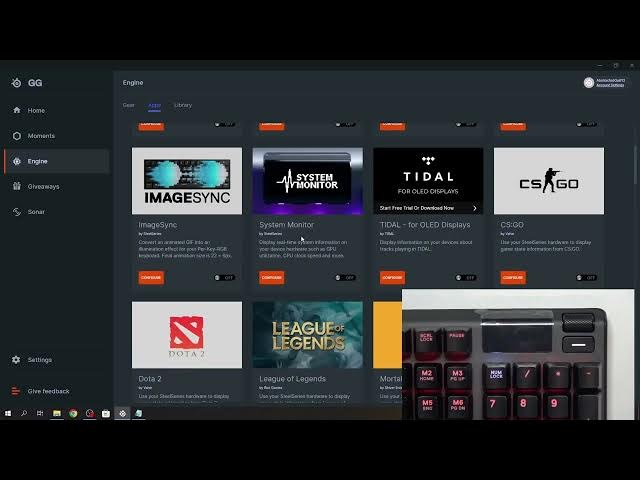Image resolution: width=640 pixels, height=480 pixels.
Task: Click the Engine page heading
Action: tap(133, 82)
